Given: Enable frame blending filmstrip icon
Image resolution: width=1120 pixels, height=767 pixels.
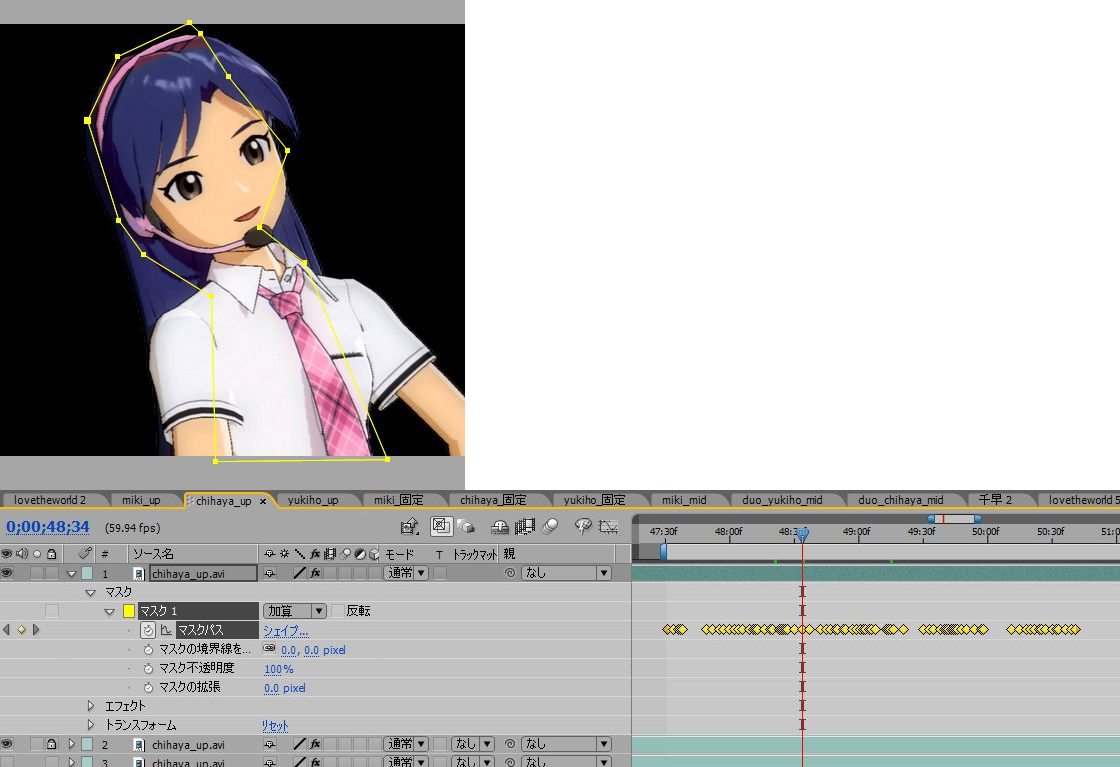Looking at the screenshot, I should click(x=525, y=527).
